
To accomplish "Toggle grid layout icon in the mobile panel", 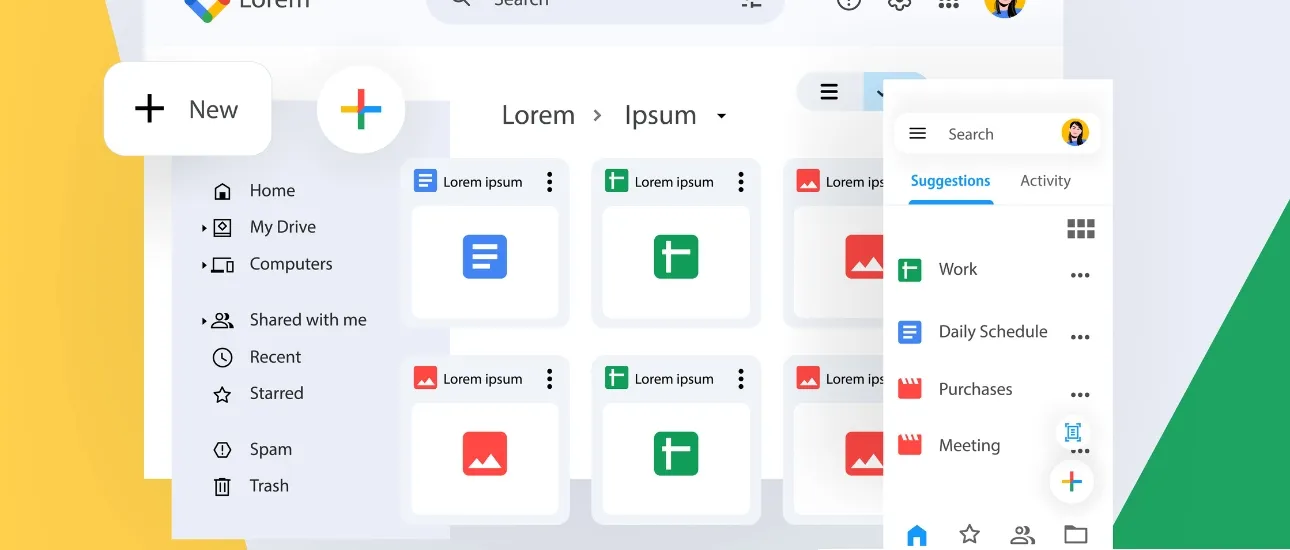I will (x=1081, y=229).
